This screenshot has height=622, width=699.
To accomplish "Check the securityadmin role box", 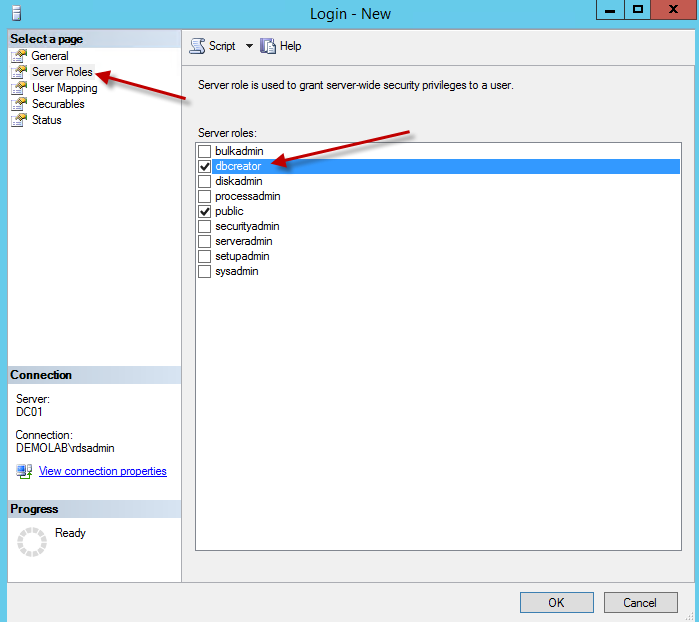I will coord(205,226).
